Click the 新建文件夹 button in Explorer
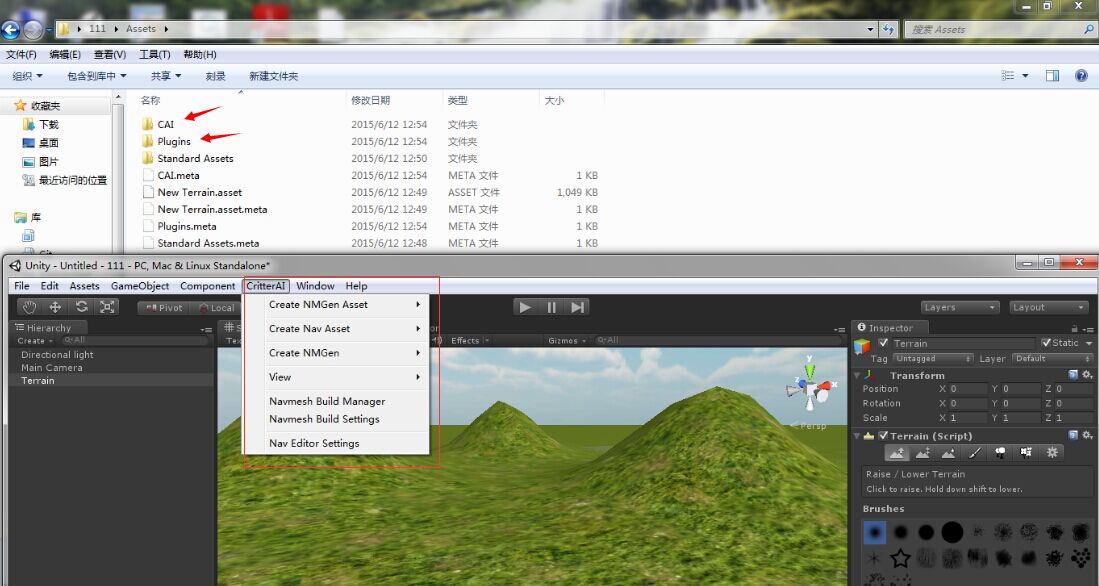The height and width of the screenshot is (586, 1099). 273,76
